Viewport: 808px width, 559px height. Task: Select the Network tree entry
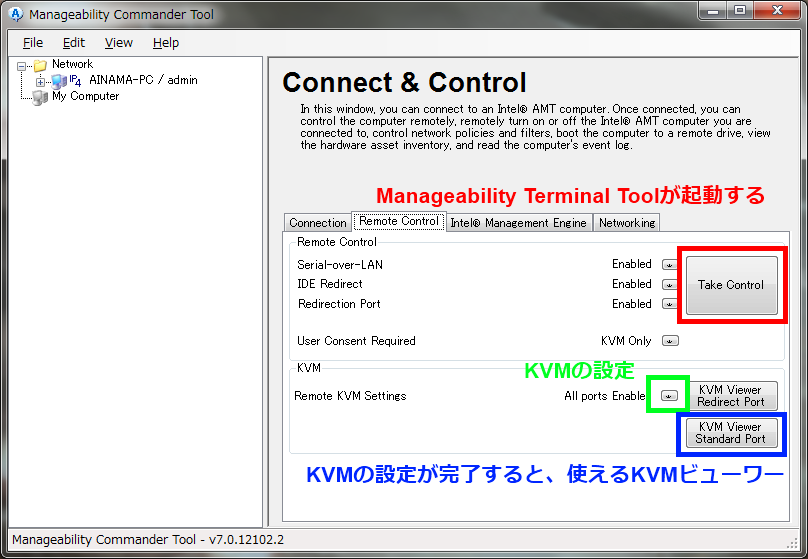73,64
